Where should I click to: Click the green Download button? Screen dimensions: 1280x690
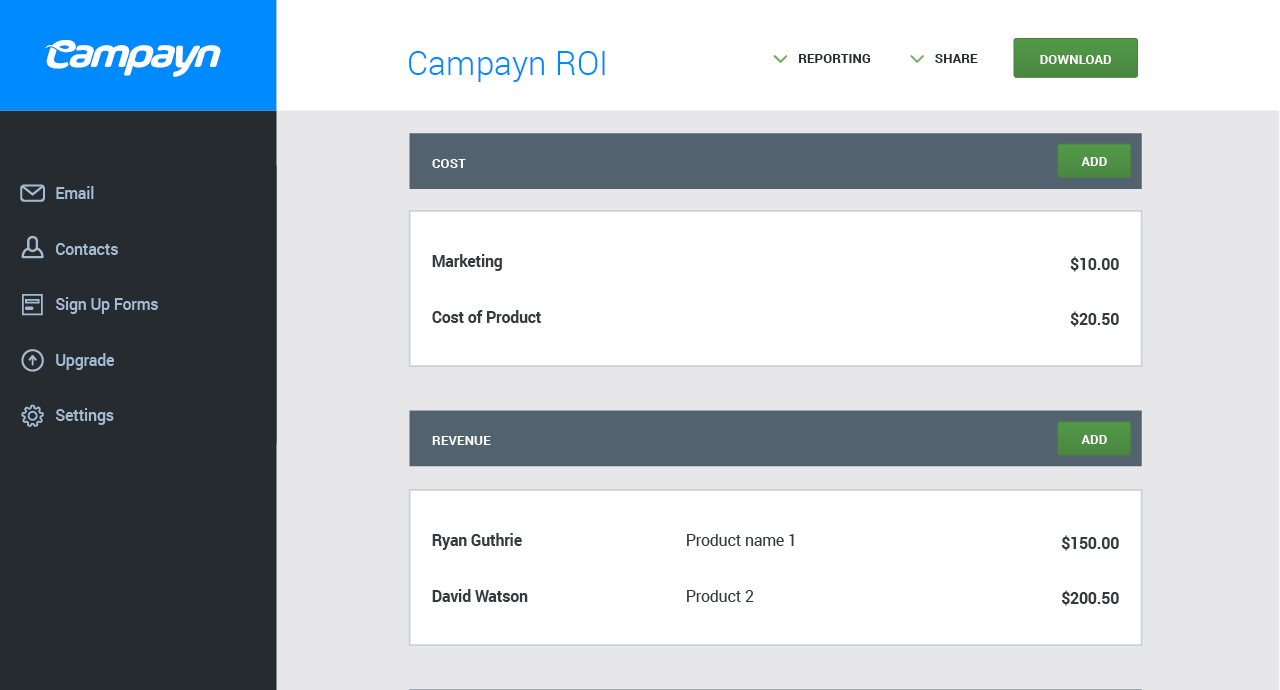coord(1075,58)
